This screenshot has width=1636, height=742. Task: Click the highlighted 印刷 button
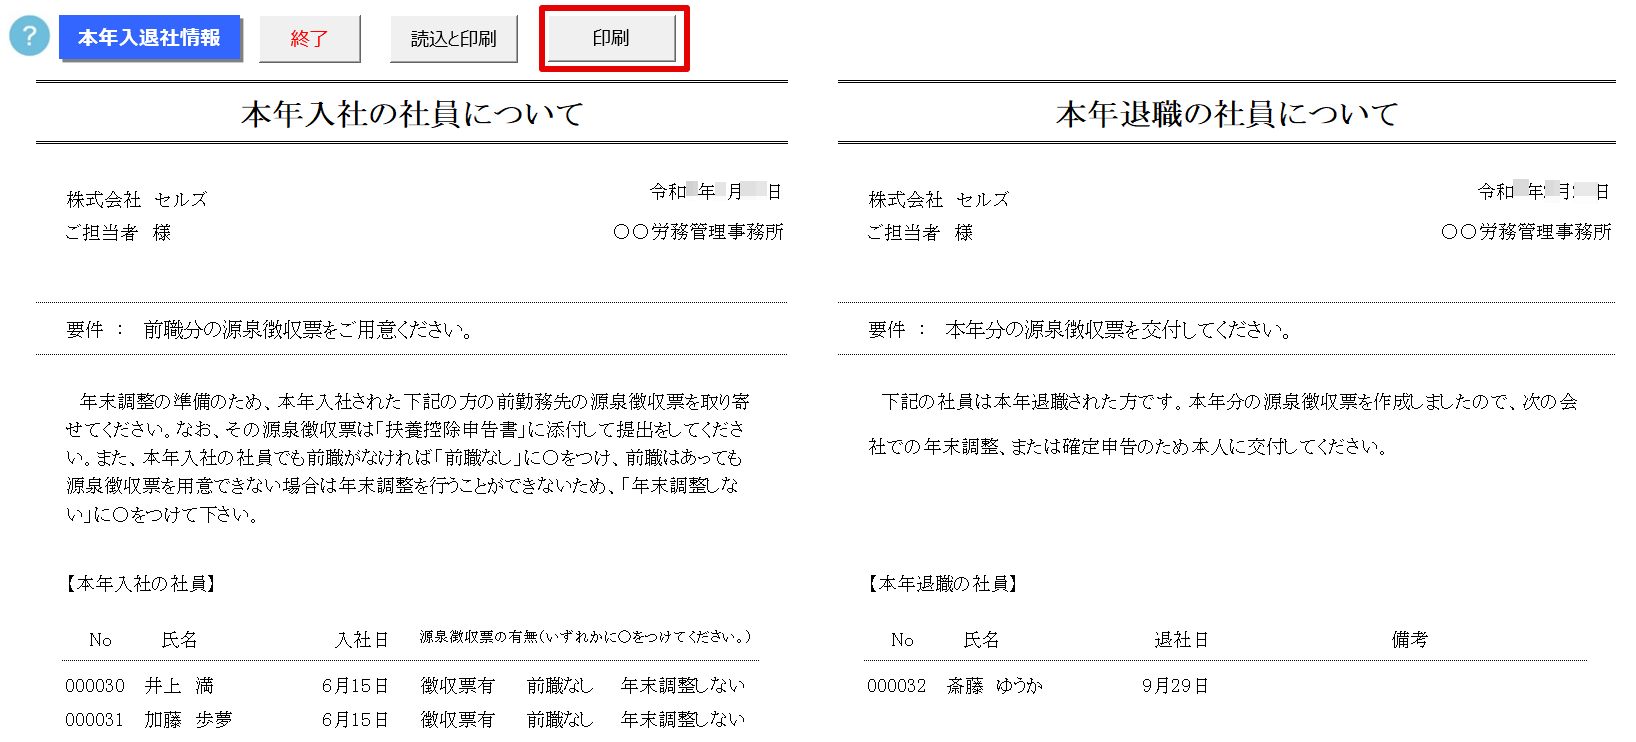pos(611,39)
